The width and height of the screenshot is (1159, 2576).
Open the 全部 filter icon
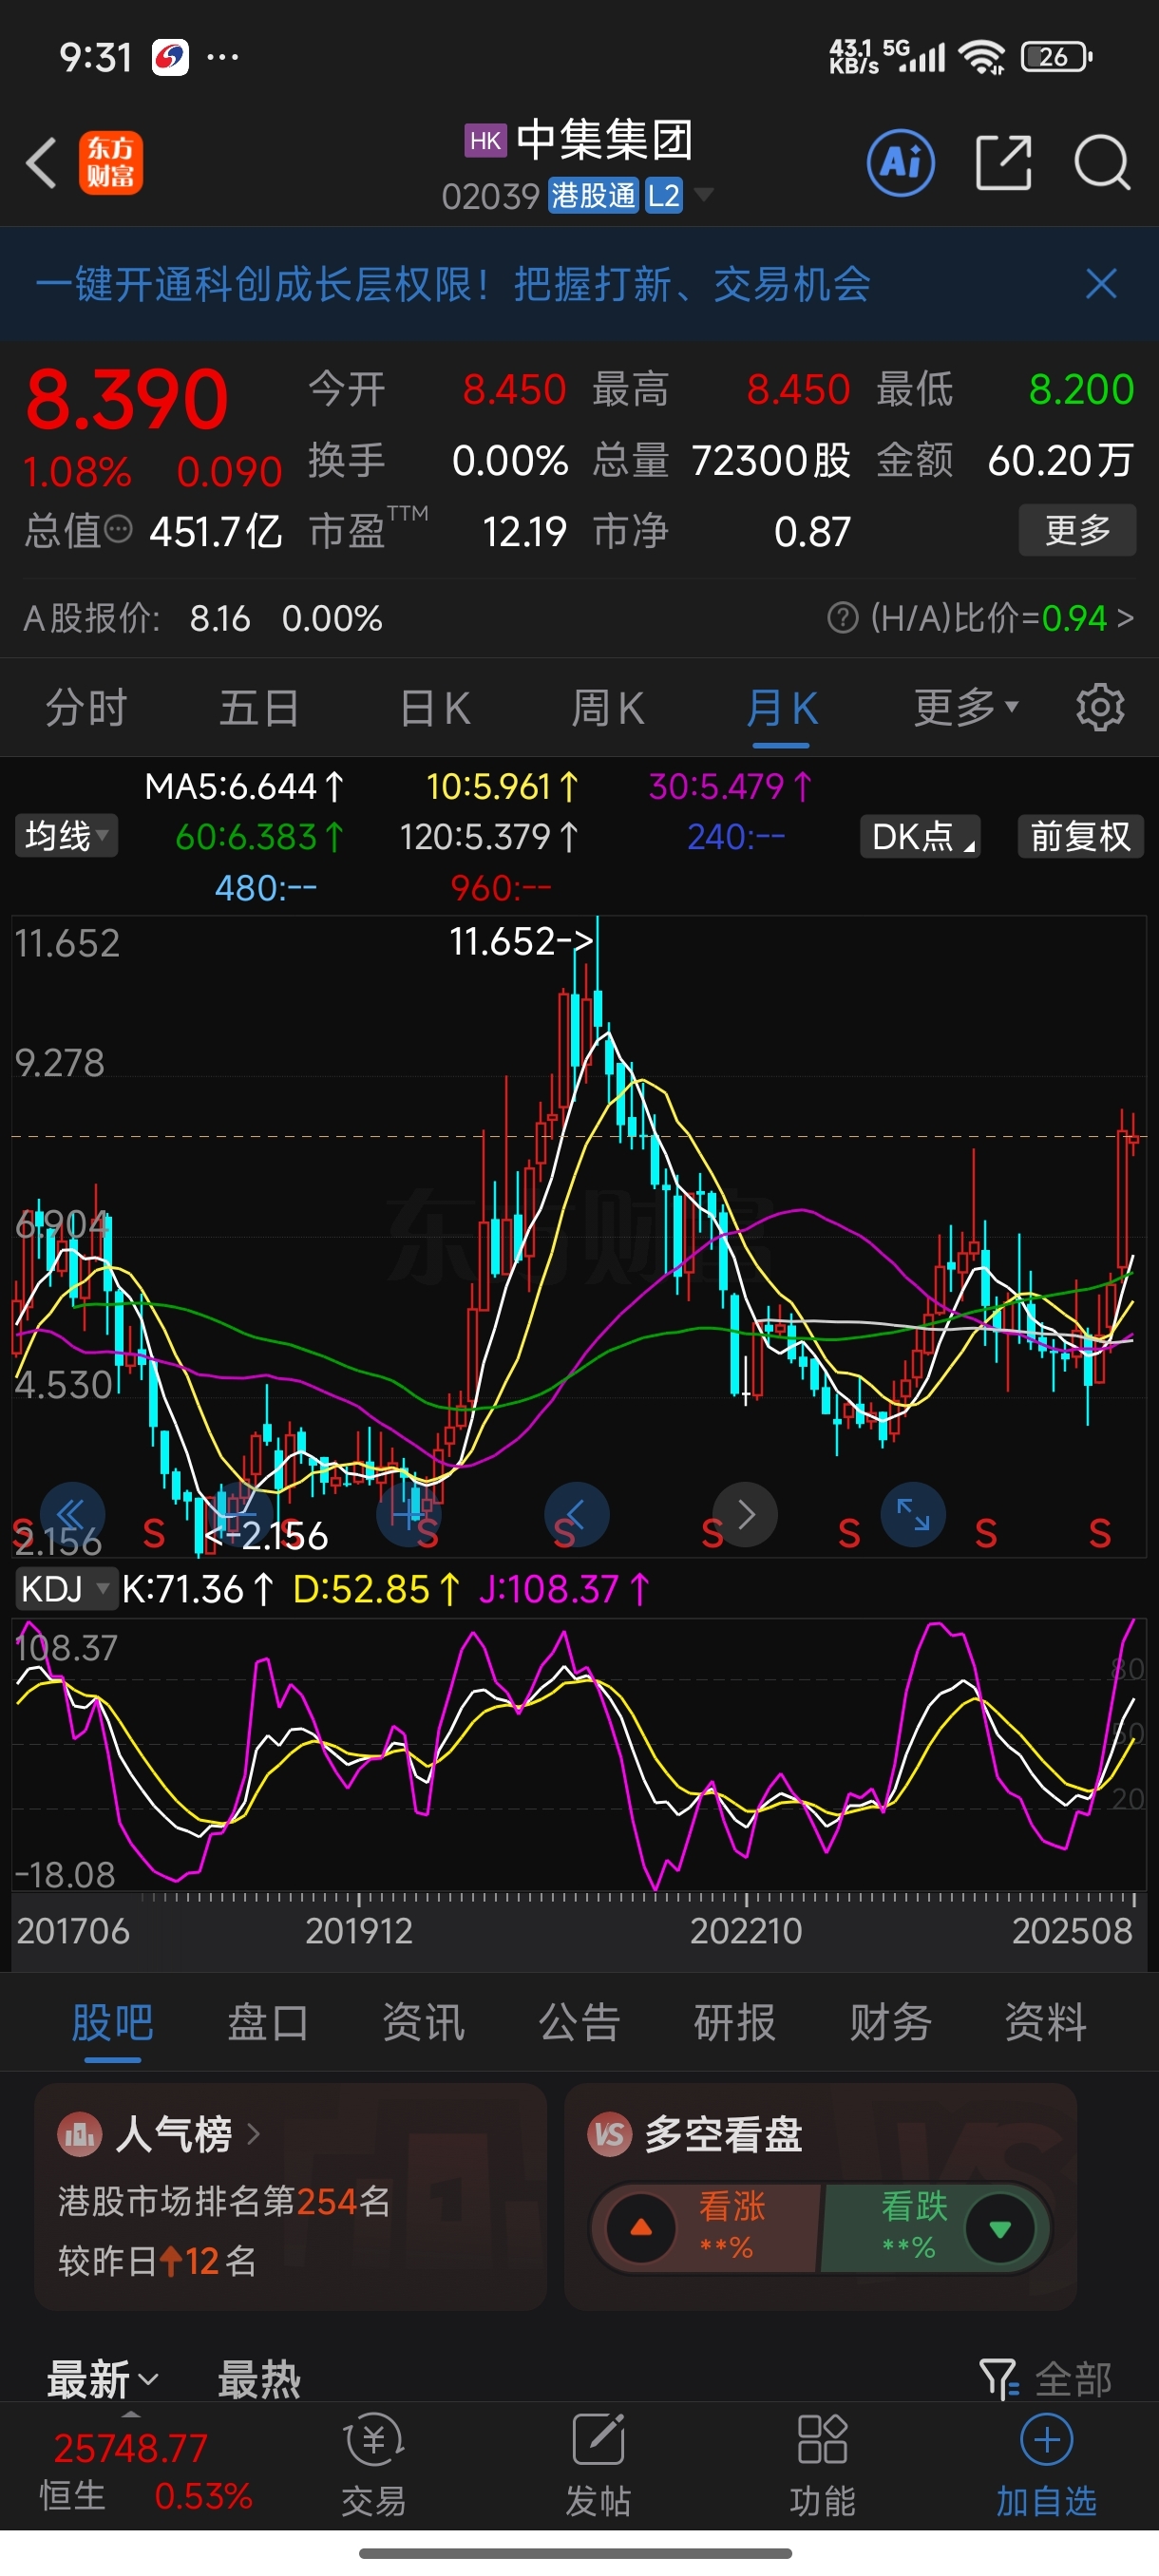pyautogui.click(x=998, y=2379)
